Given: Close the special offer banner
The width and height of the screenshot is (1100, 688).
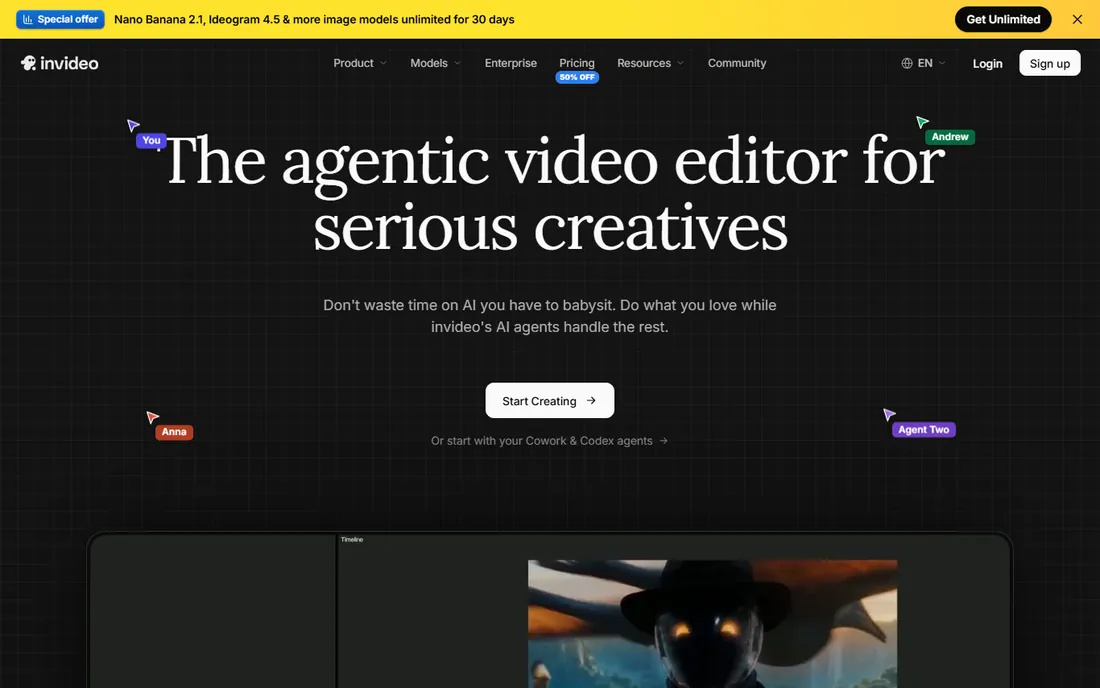Looking at the screenshot, I should point(1077,19).
